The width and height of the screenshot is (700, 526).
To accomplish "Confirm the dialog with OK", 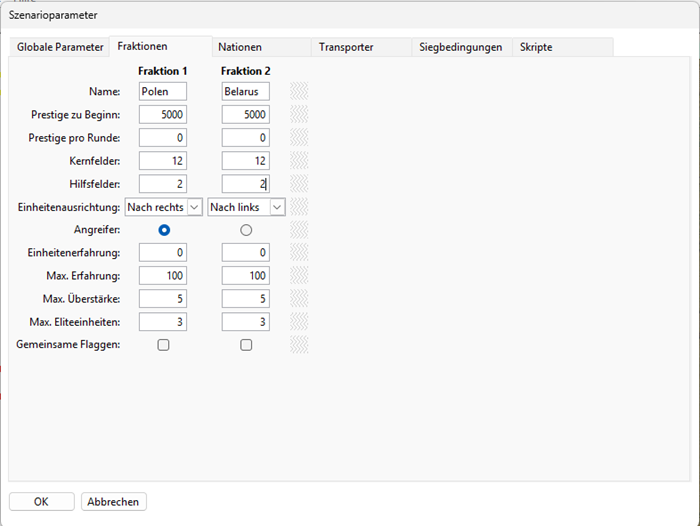I will pos(41,502).
